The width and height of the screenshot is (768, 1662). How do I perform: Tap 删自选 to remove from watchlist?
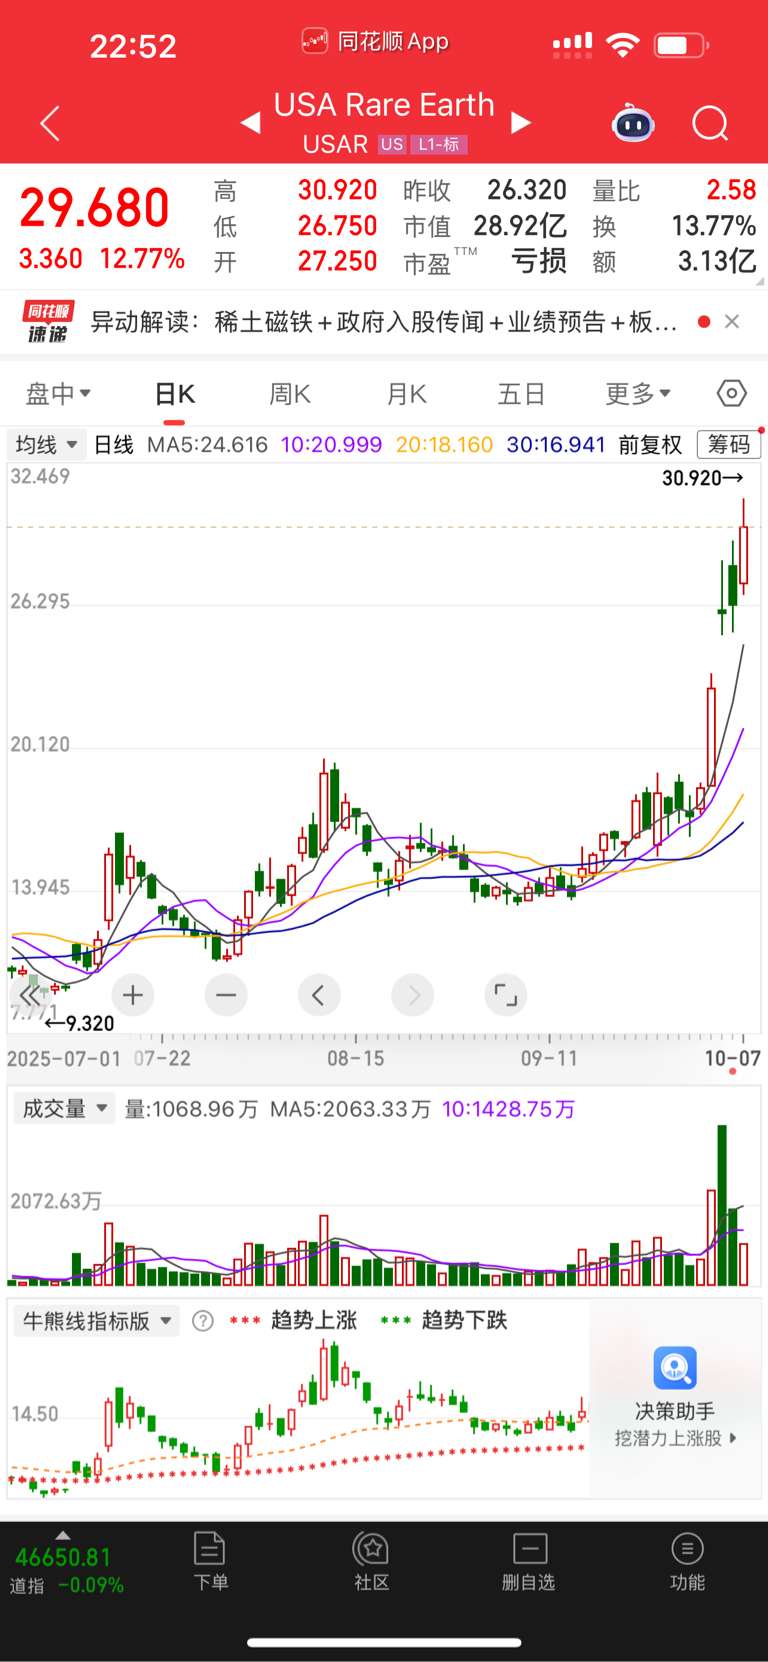[x=529, y=1560]
